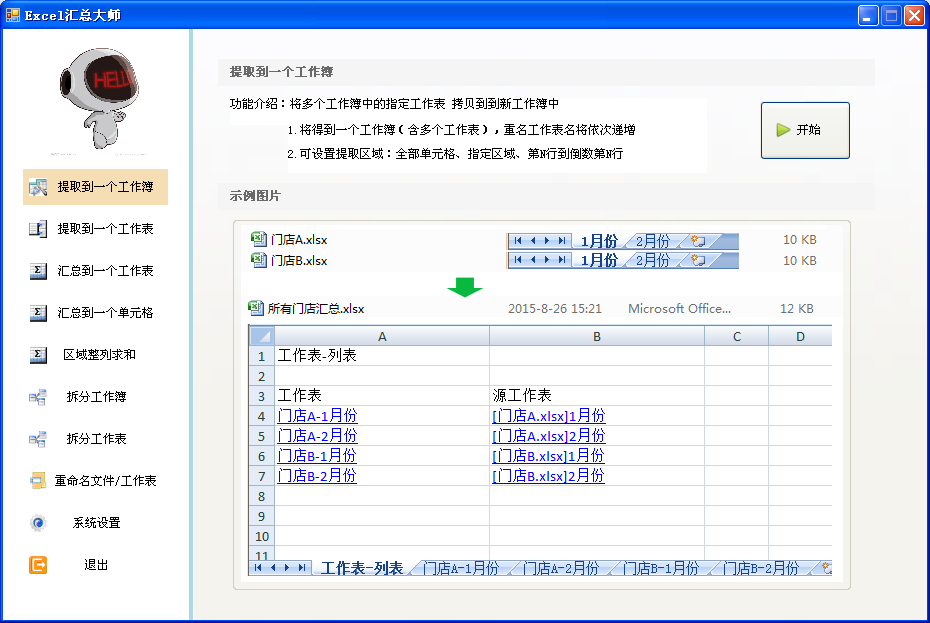
Task: Open the [门店B.xlsx]2月份 source link
Action: (x=548, y=476)
